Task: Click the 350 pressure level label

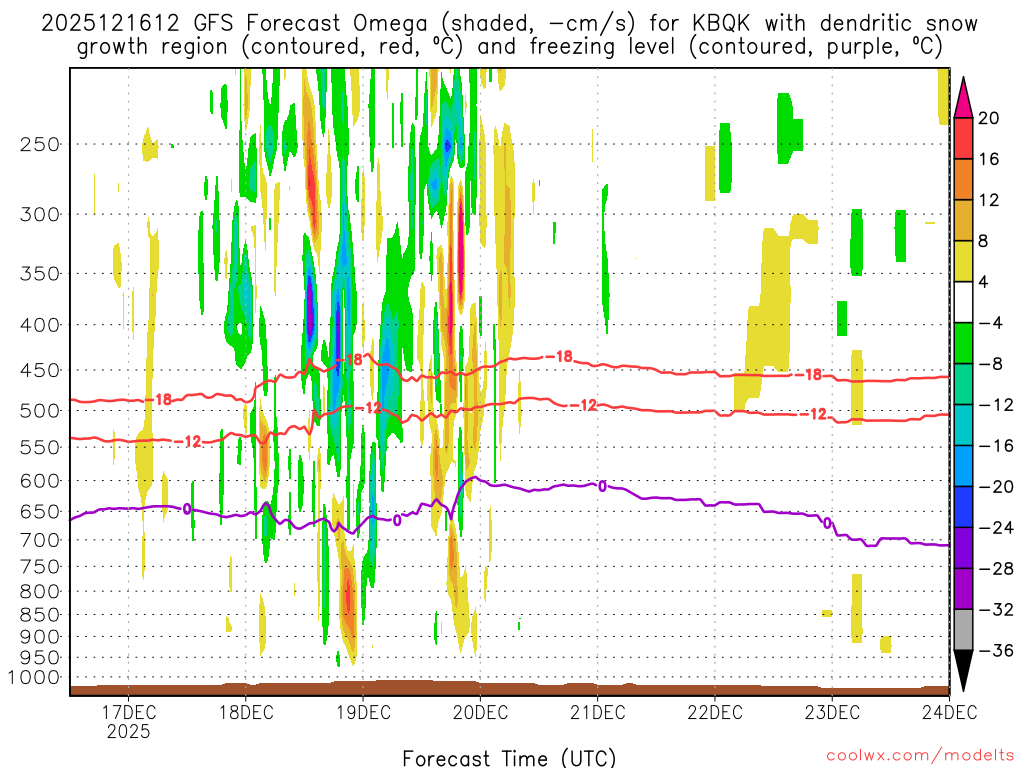Action: 40,274
